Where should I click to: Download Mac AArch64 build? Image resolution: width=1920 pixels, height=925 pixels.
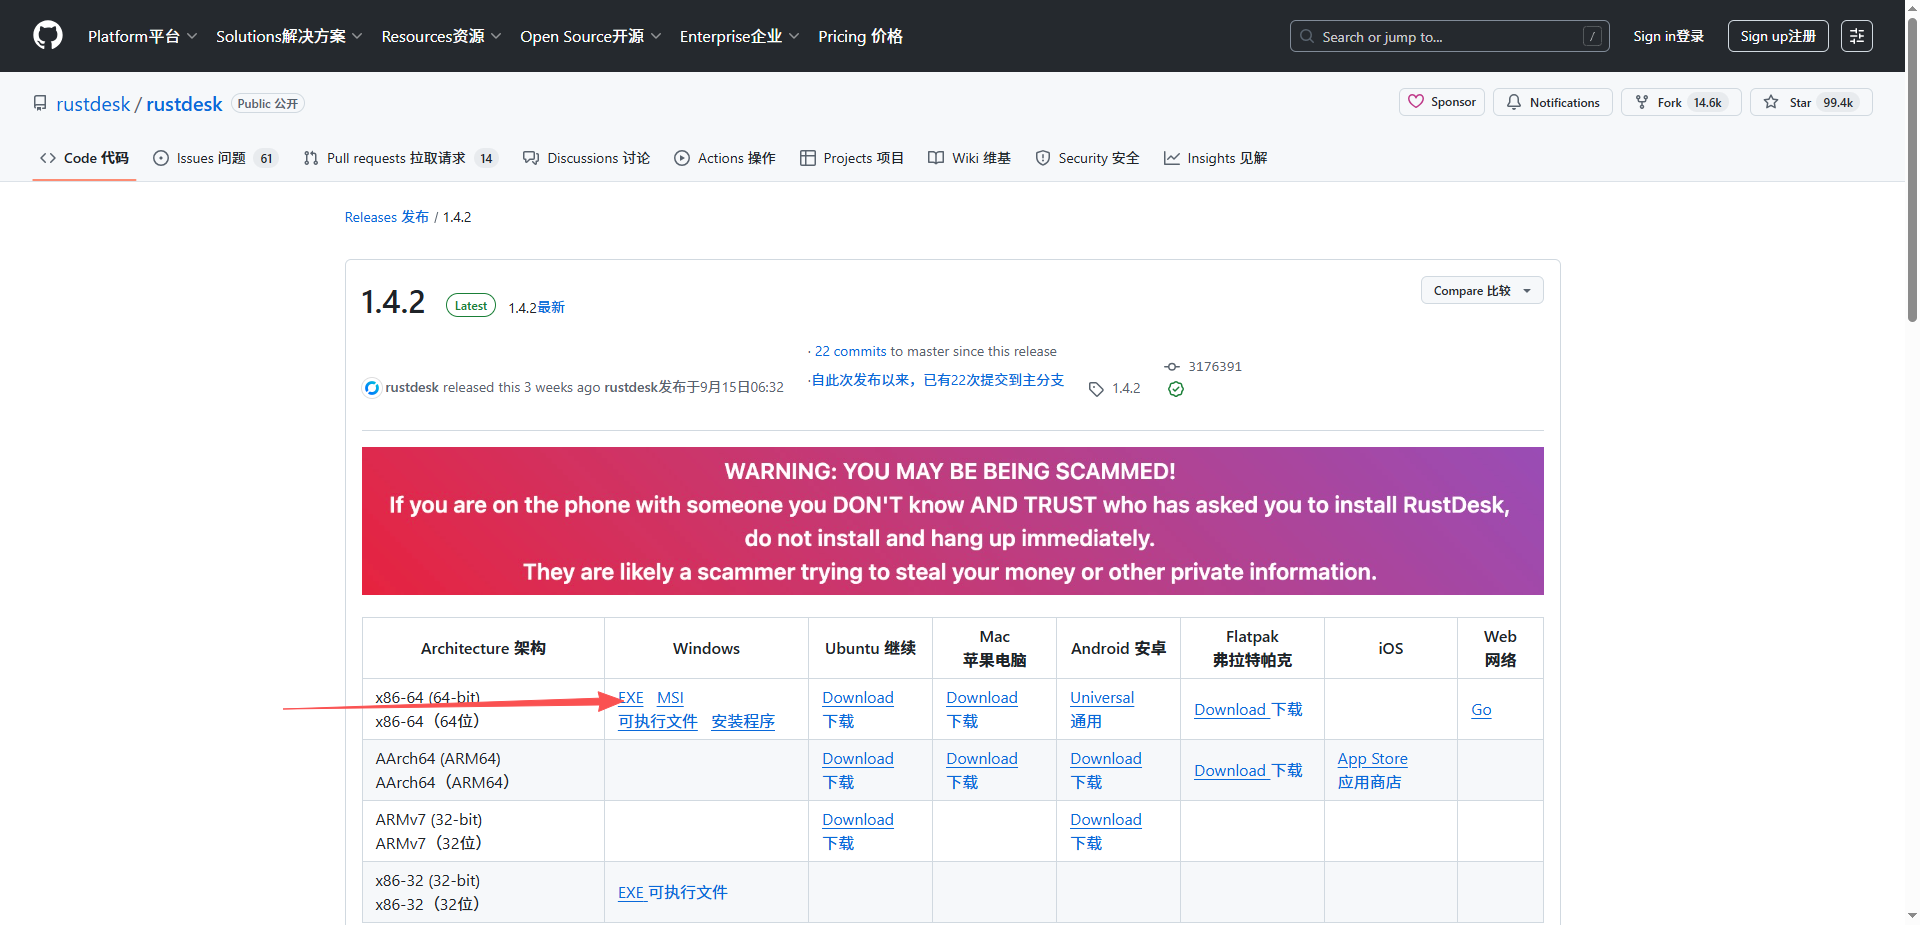982,759
